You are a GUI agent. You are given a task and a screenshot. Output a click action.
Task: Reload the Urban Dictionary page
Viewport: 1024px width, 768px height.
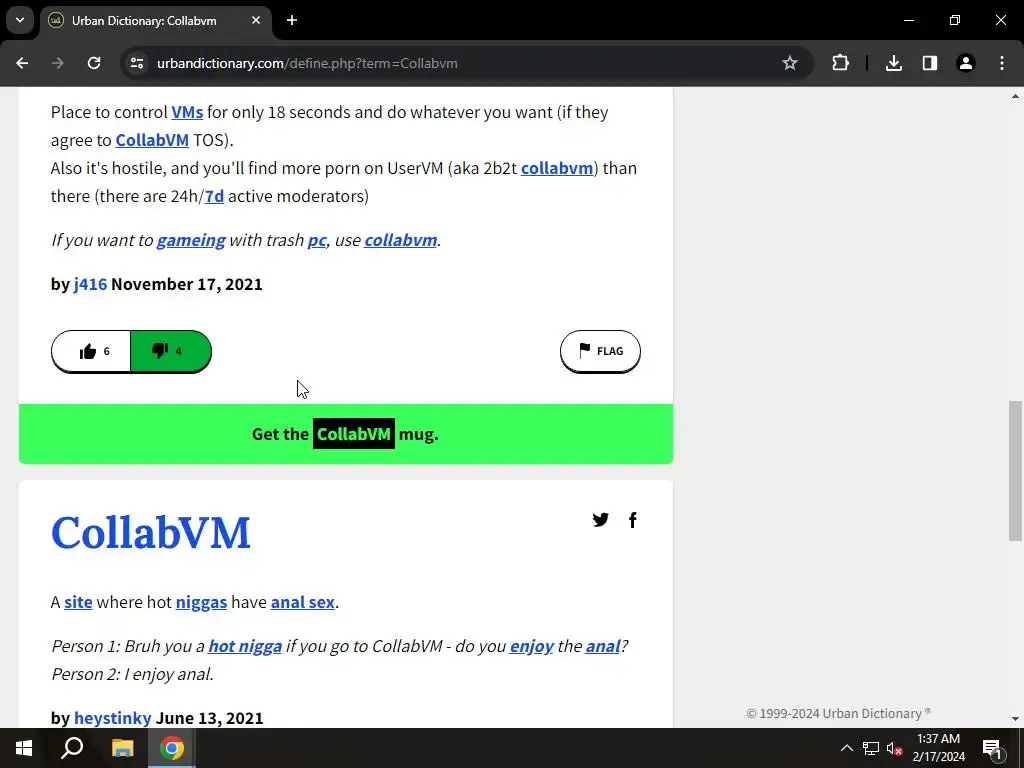[x=94, y=63]
